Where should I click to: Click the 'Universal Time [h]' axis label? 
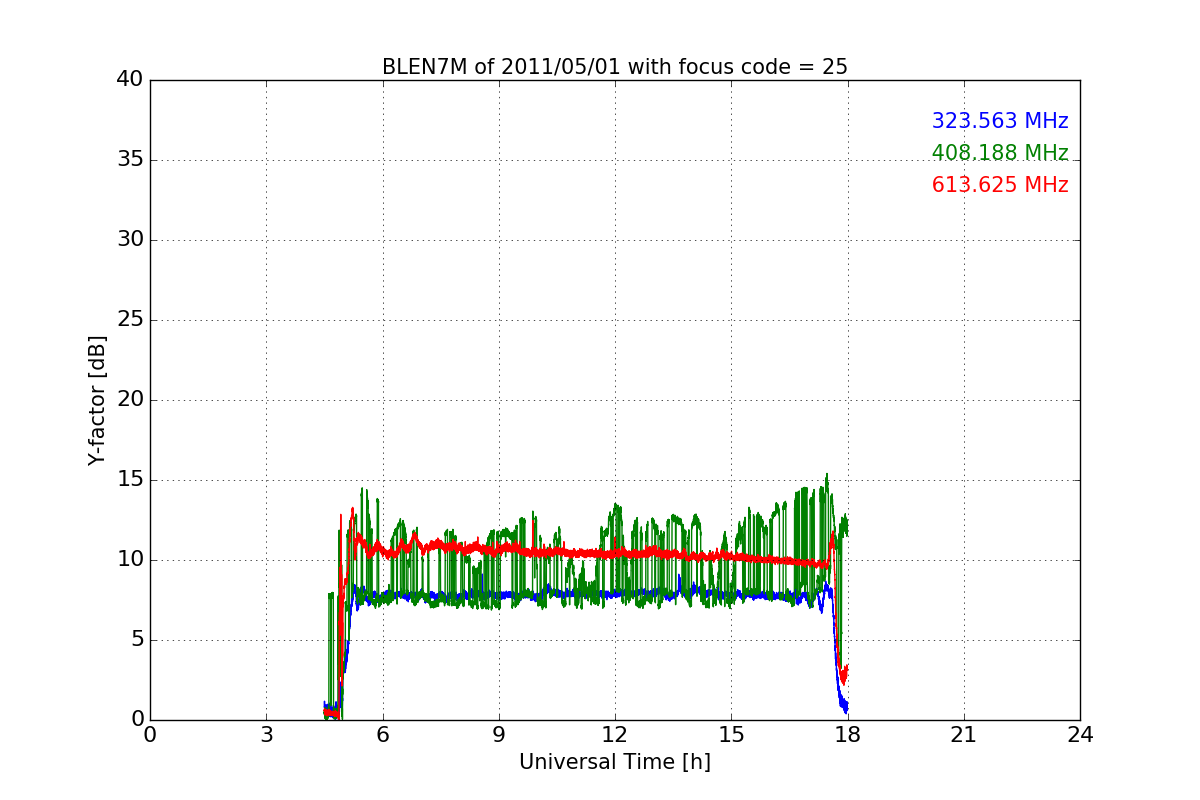coord(615,762)
